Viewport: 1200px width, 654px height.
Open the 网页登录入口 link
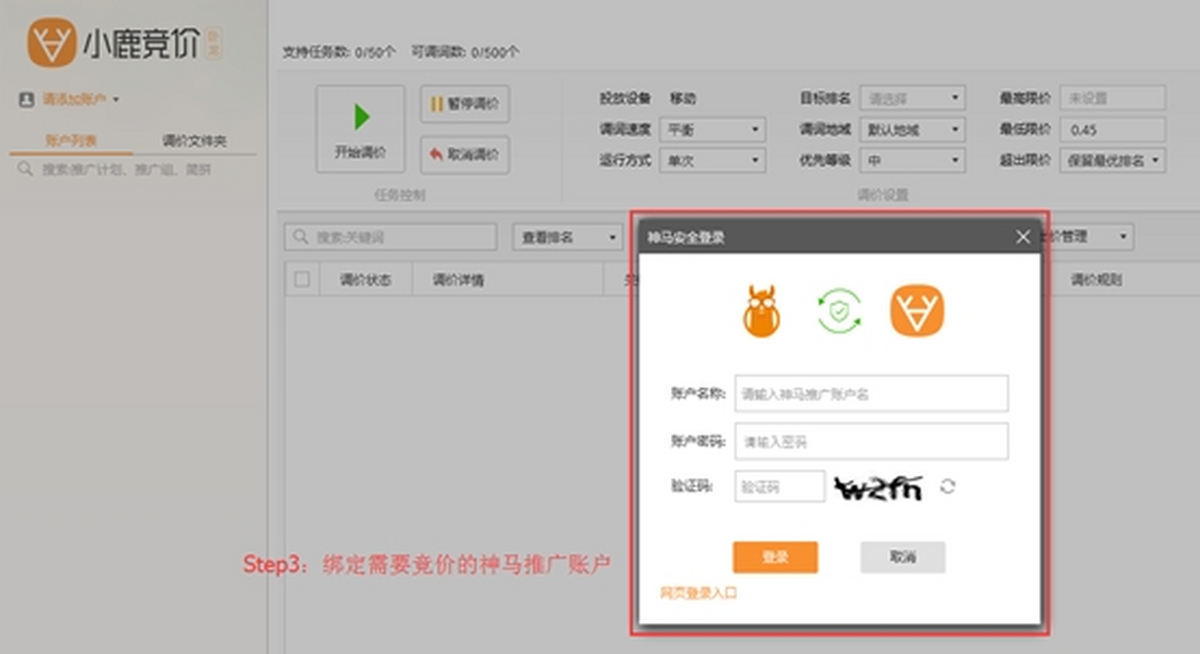[x=698, y=593]
